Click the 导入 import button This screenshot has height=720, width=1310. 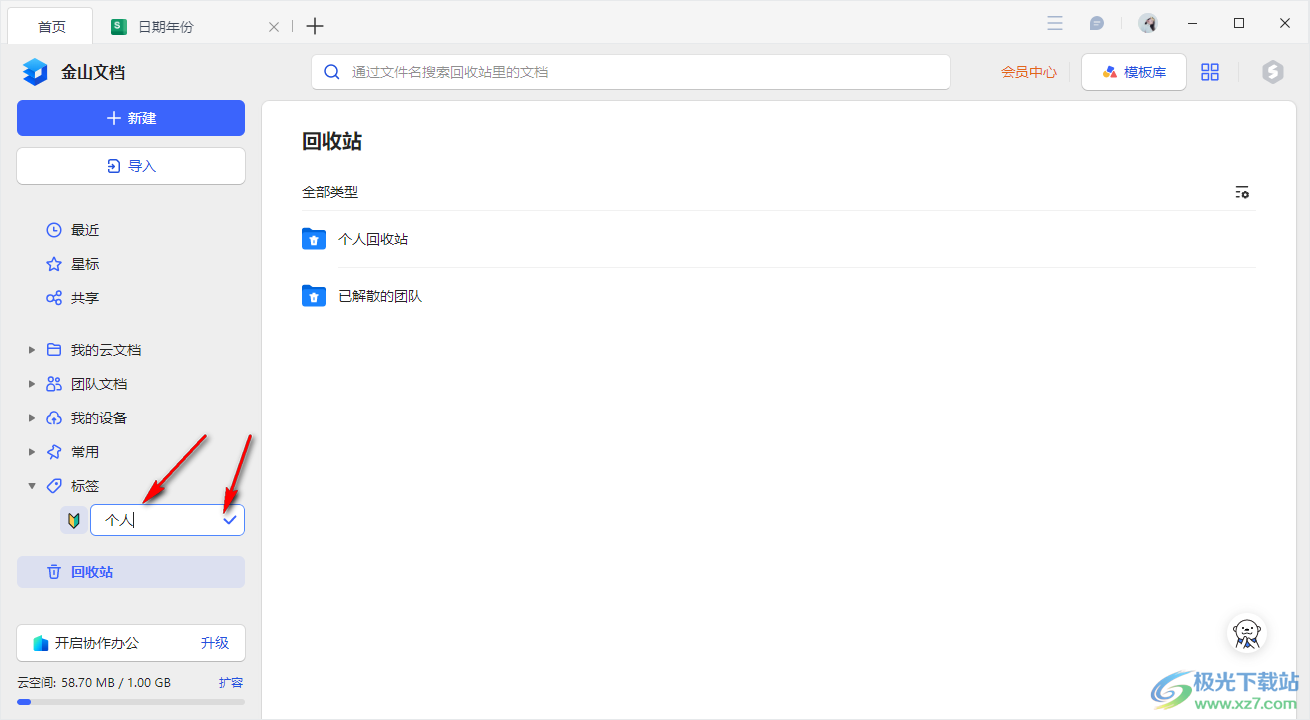[131, 166]
